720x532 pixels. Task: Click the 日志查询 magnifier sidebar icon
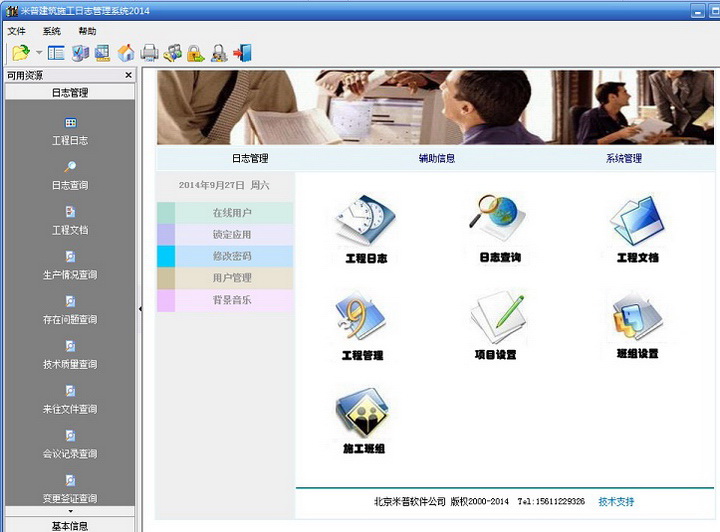pos(70,167)
